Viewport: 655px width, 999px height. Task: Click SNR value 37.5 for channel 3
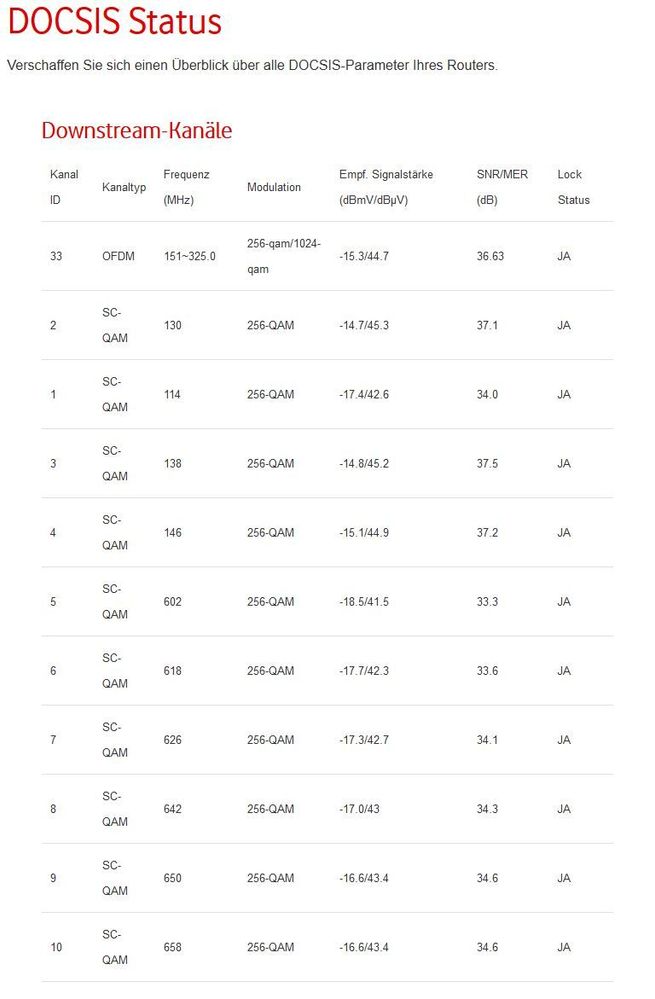tap(487, 463)
